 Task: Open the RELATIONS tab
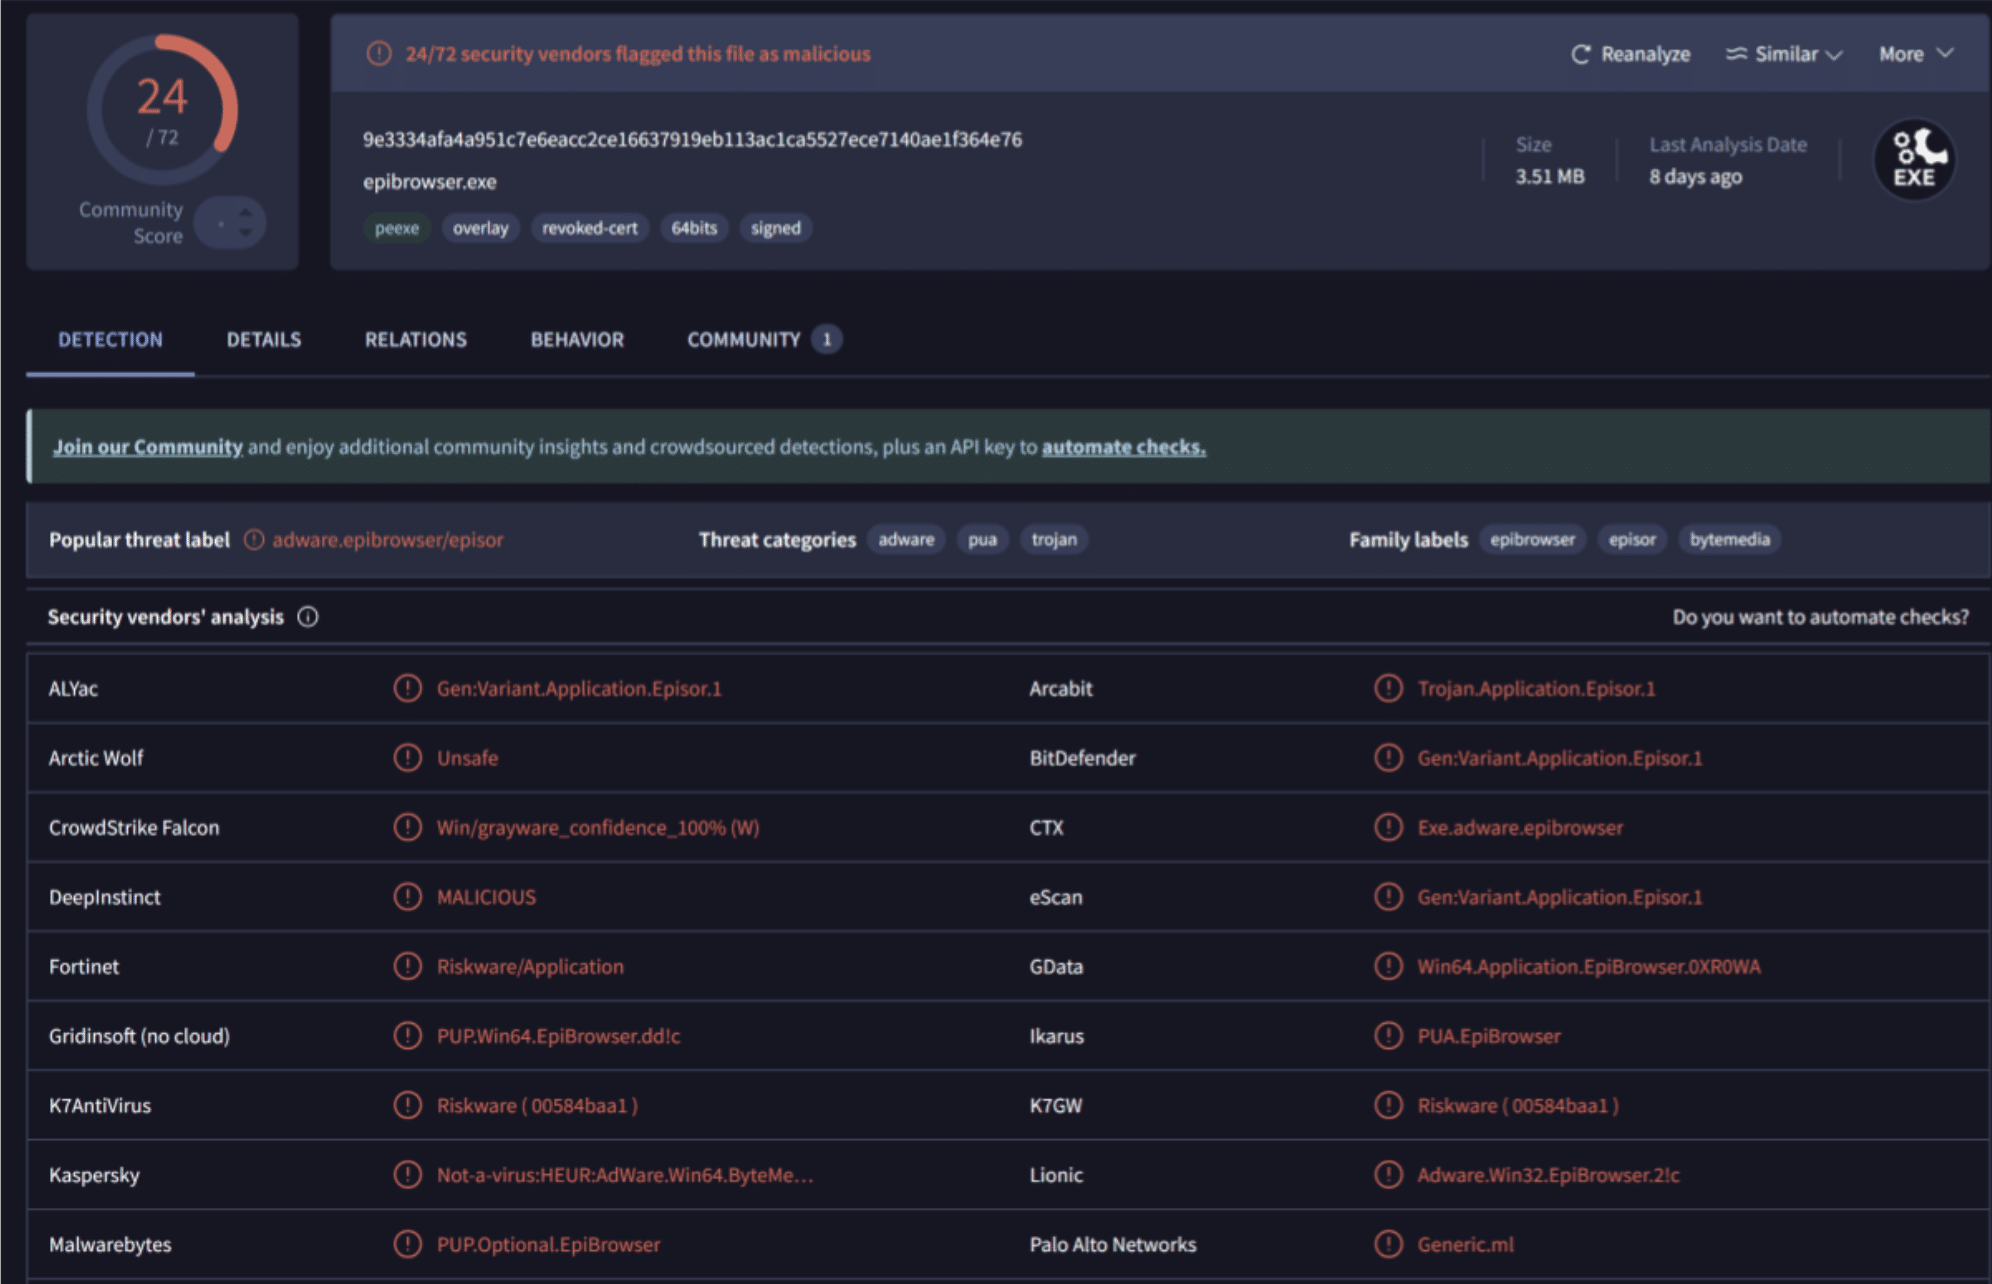415,340
